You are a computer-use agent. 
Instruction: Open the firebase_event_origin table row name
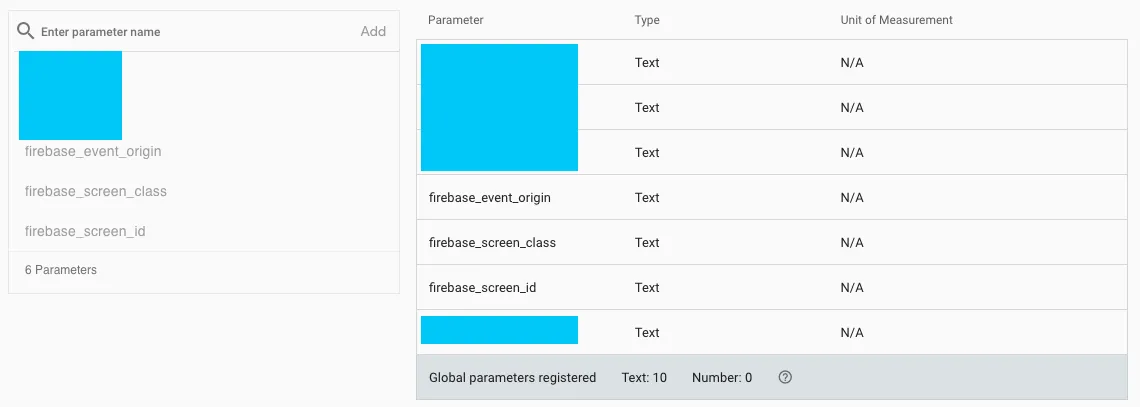click(x=490, y=198)
